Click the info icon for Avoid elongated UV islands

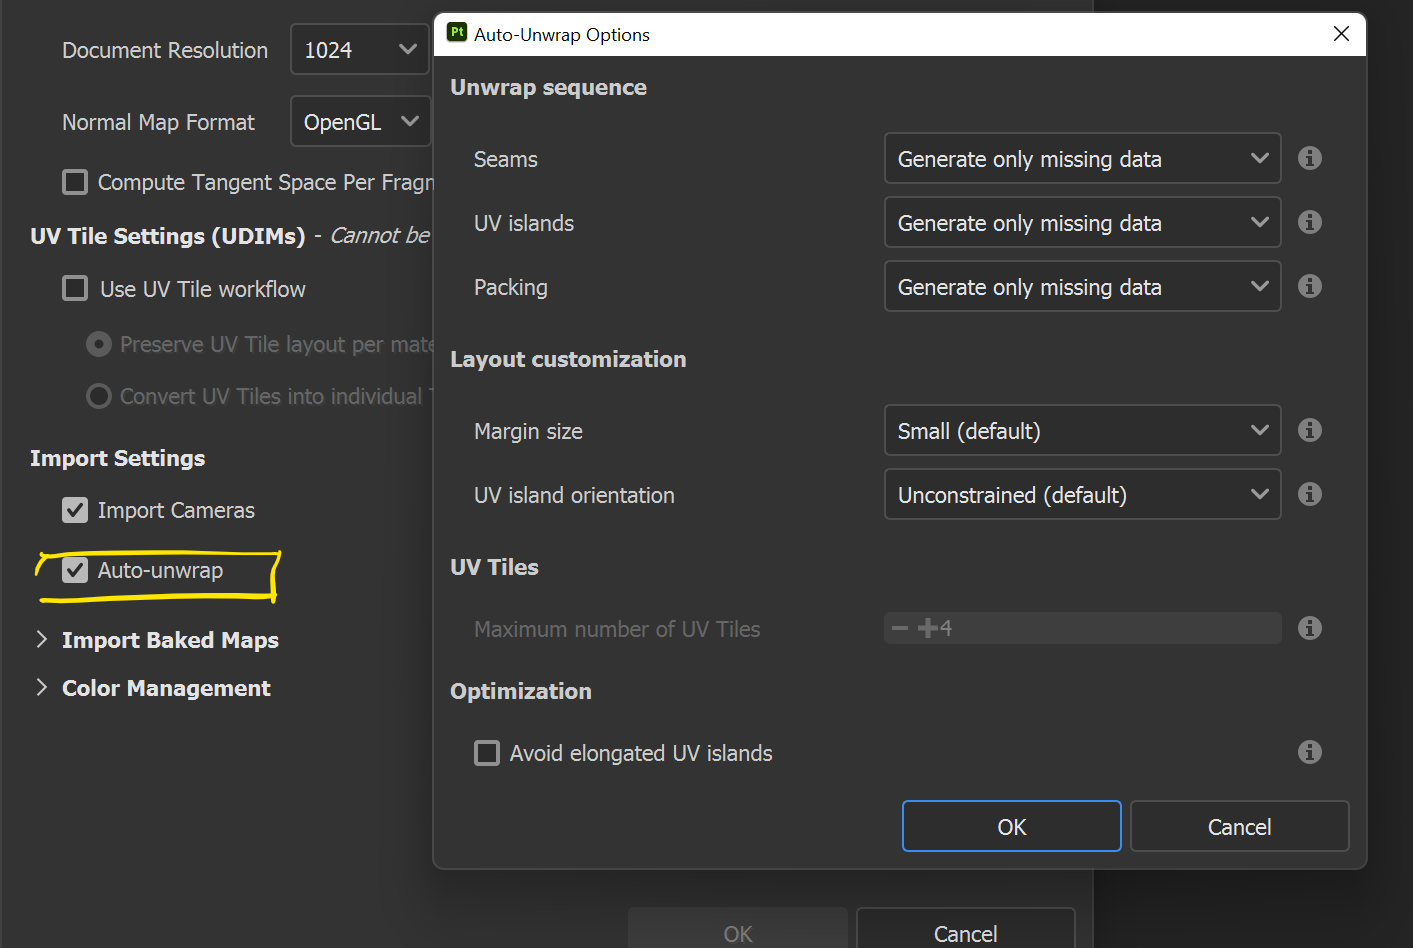(x=1310, y=752)
